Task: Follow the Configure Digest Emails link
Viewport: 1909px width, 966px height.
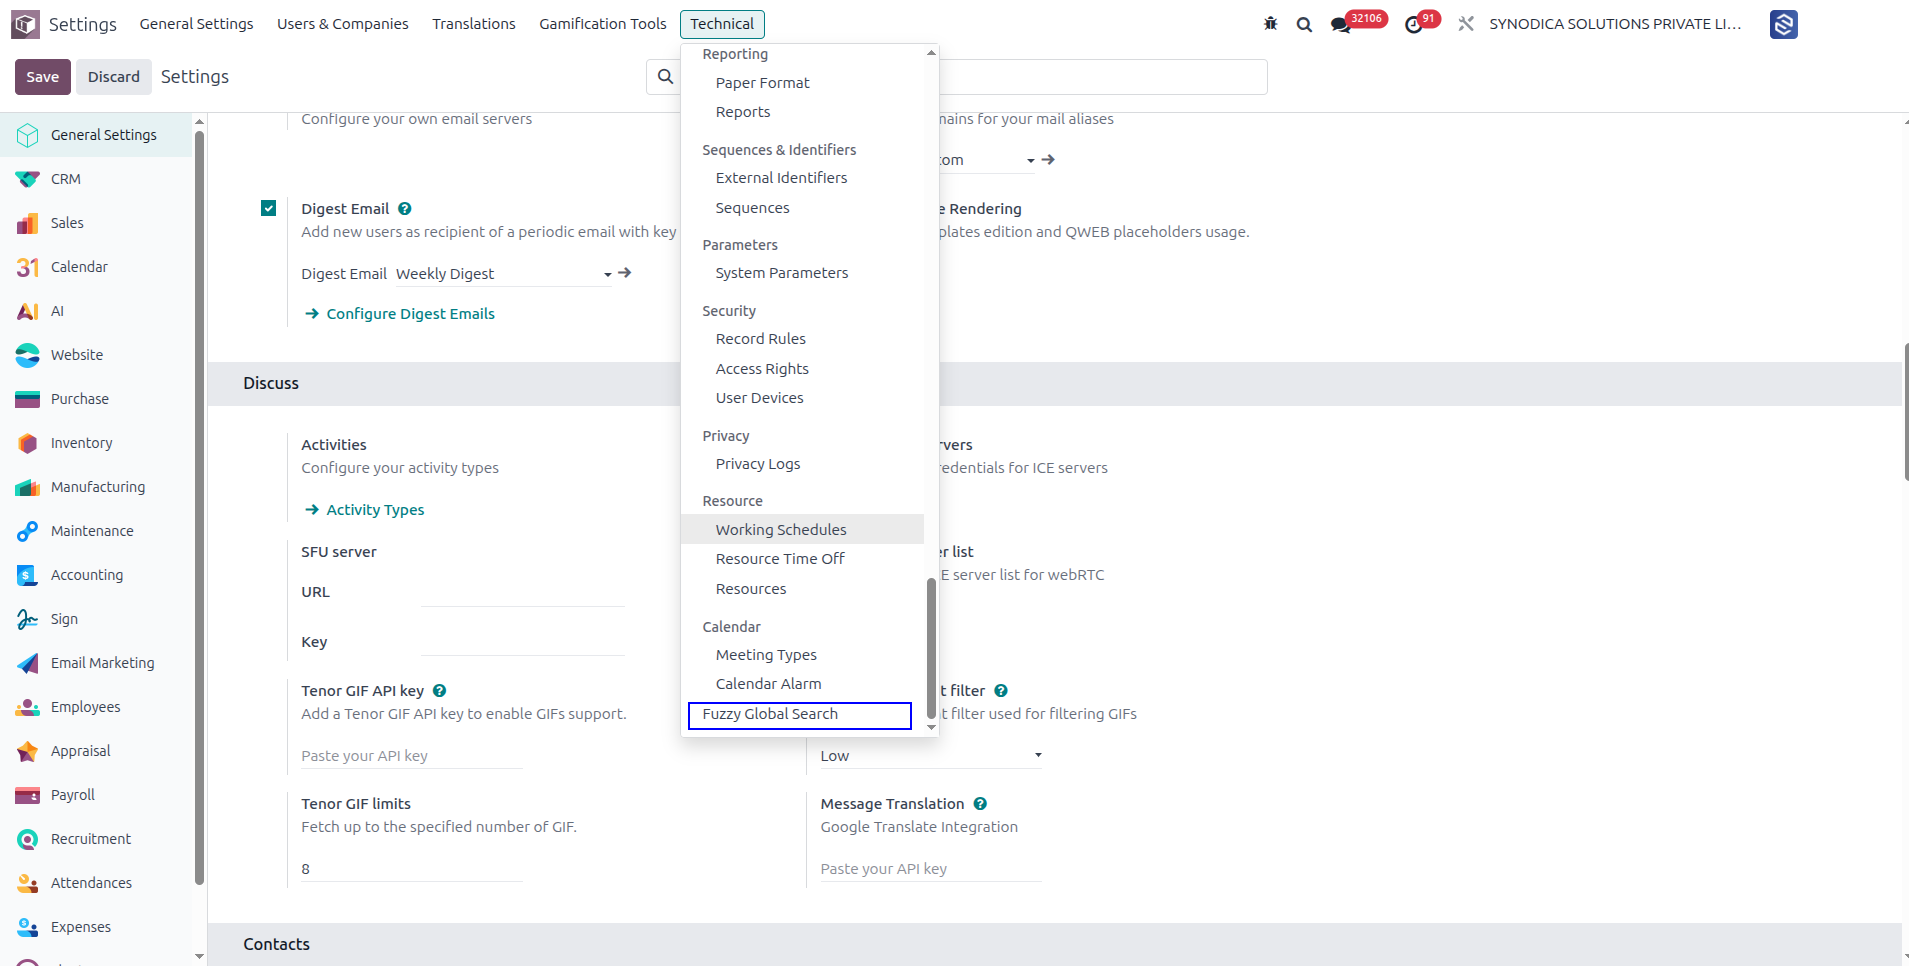Action: tap(410, 314)
